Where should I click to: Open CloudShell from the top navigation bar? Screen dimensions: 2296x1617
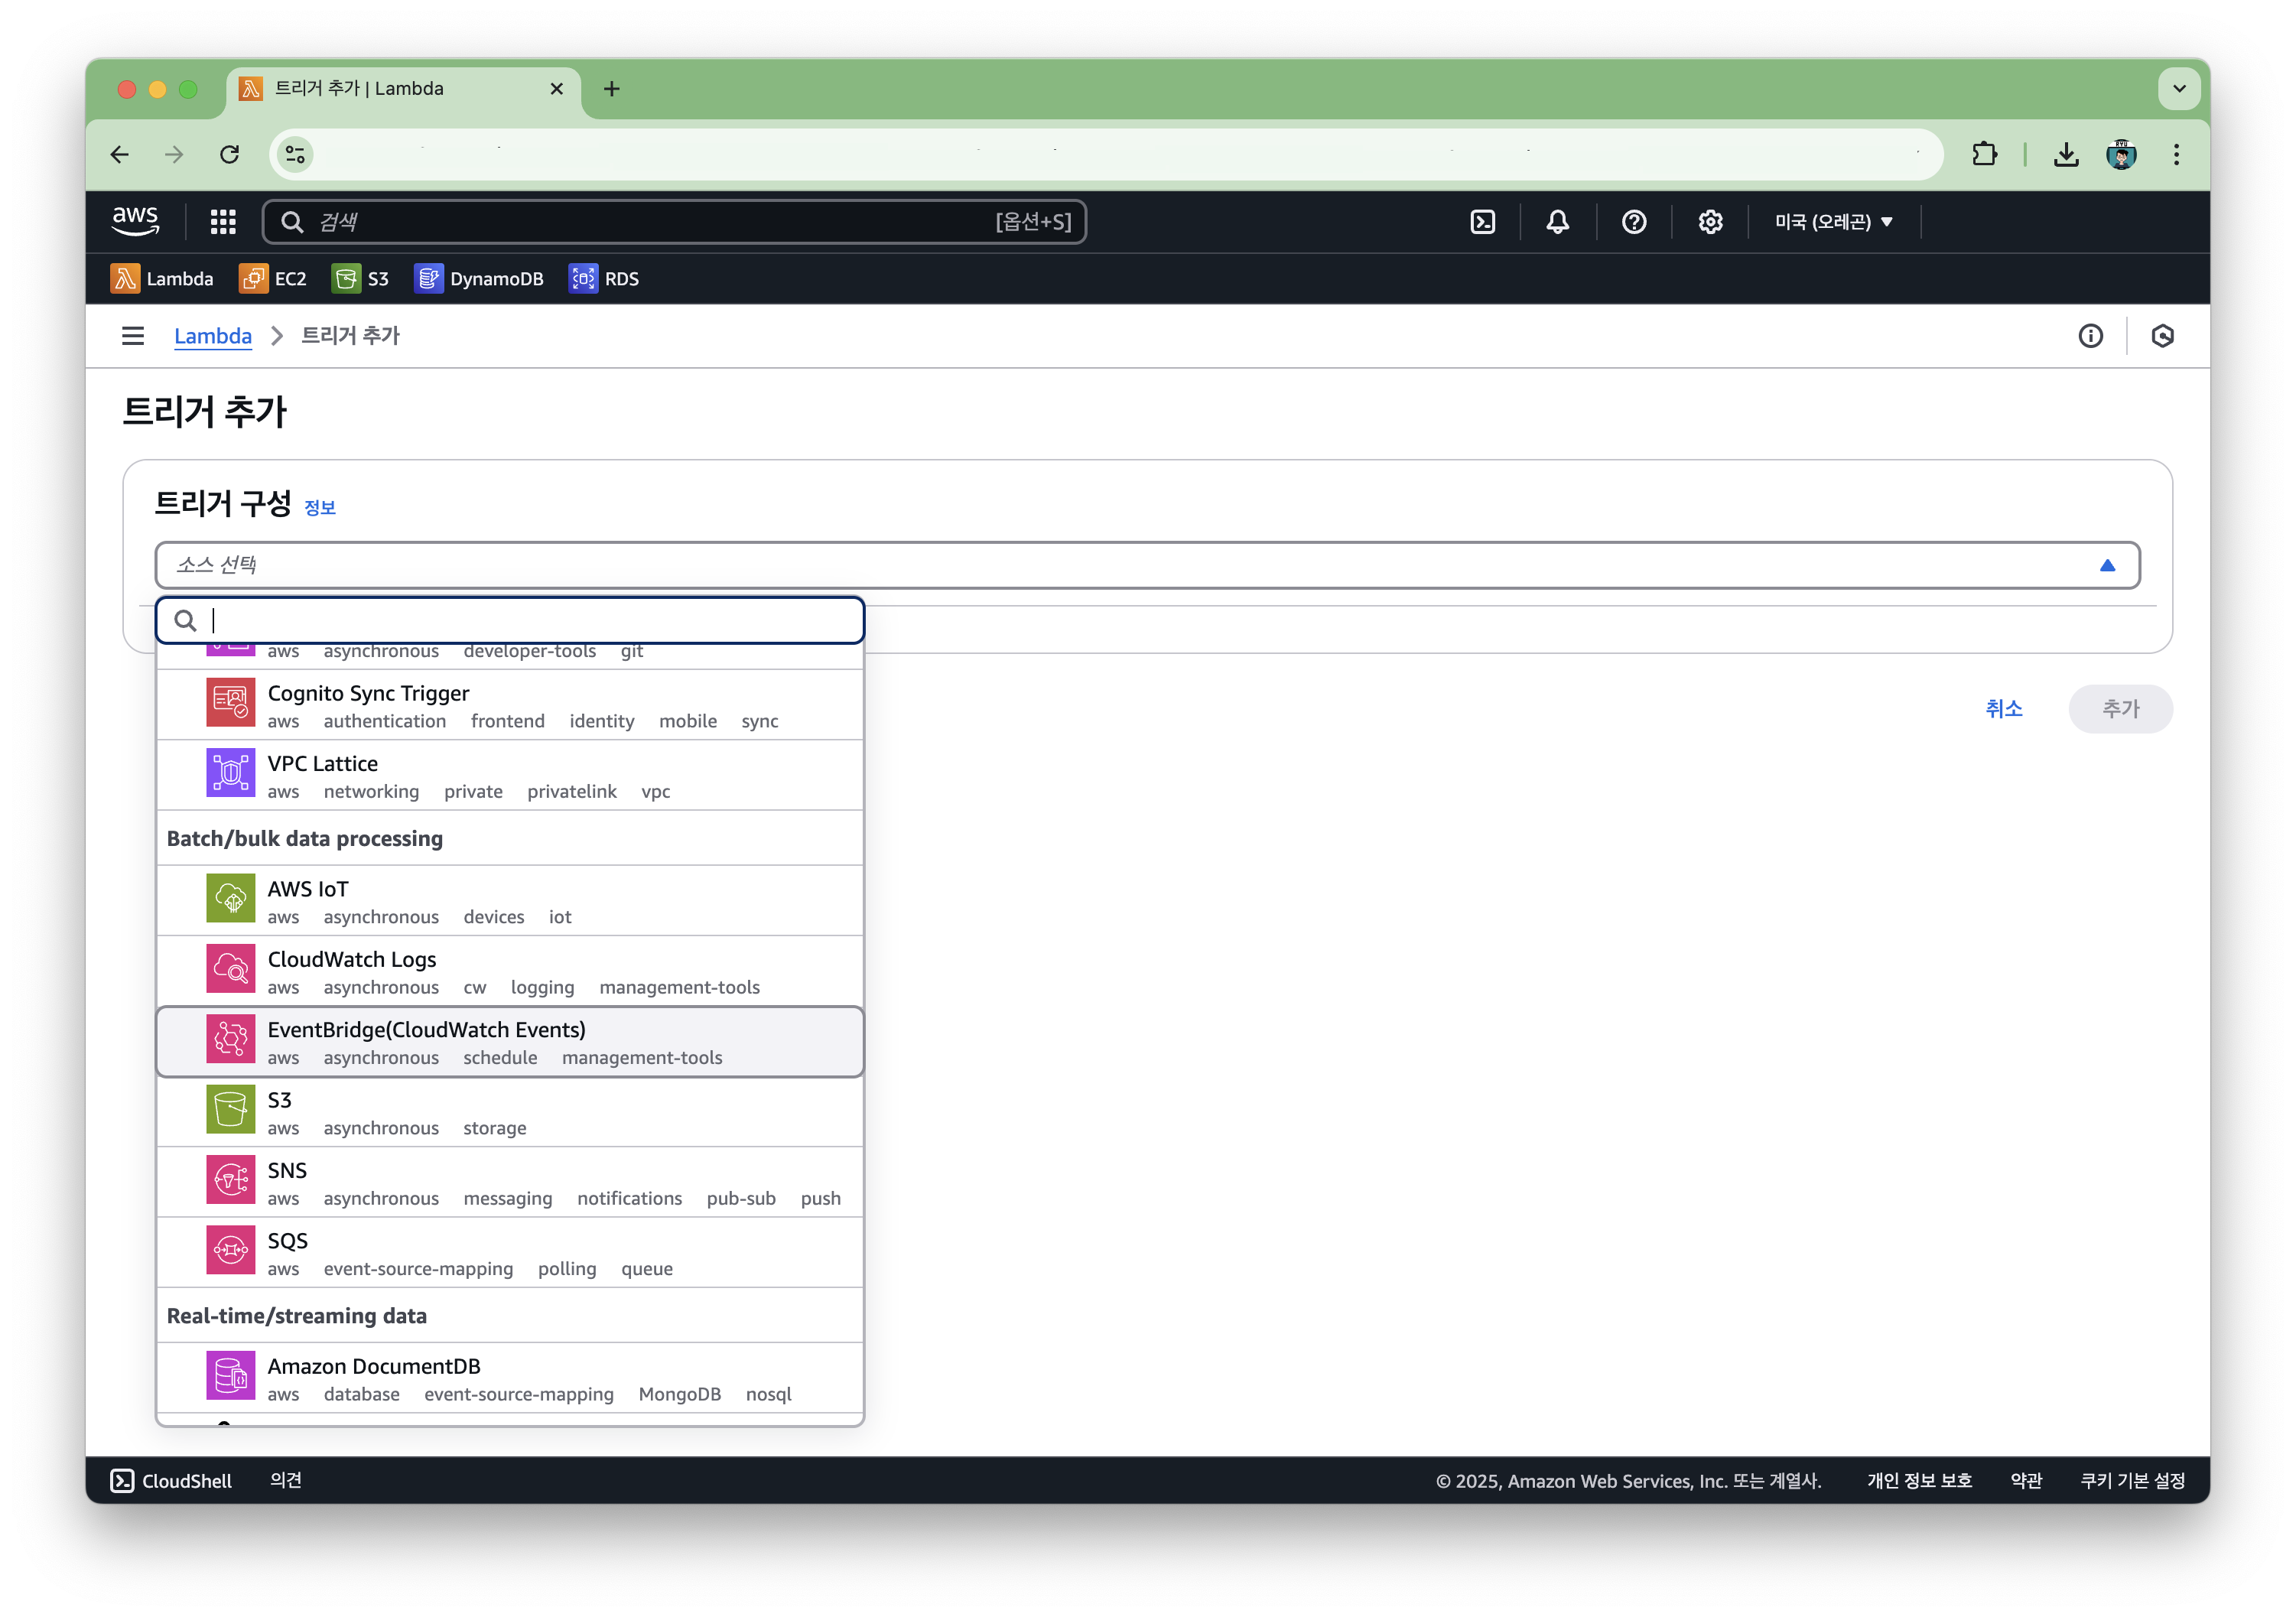pos(1482,222)
